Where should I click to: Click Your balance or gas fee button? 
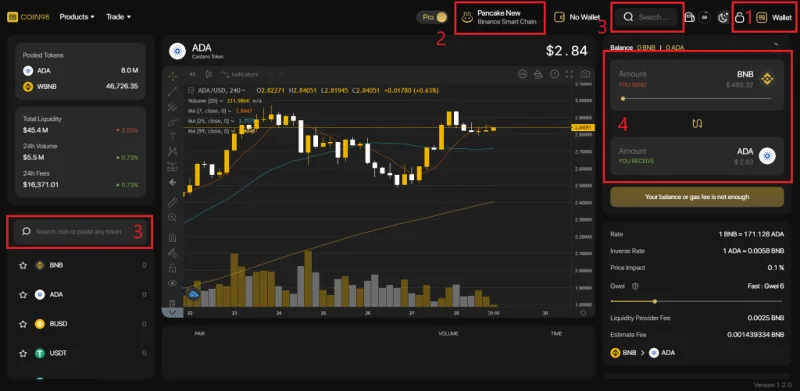coord(697,197)
